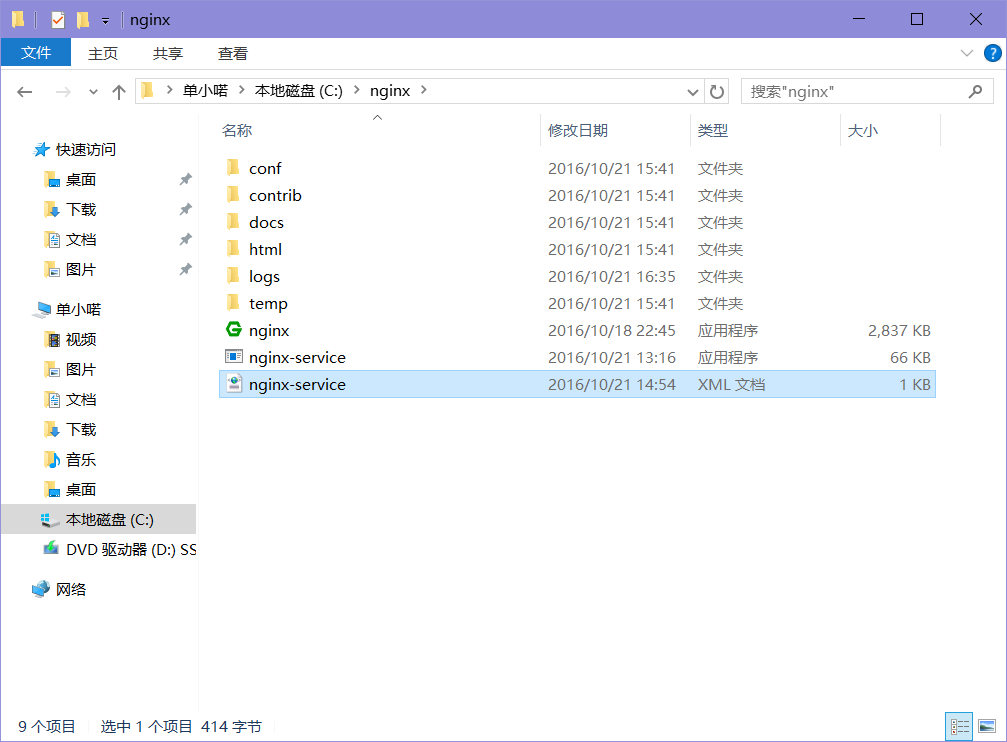1007x742 pixels.
Task: Select 单小嗒 computer node in sidebar
Action: [78, 309]
